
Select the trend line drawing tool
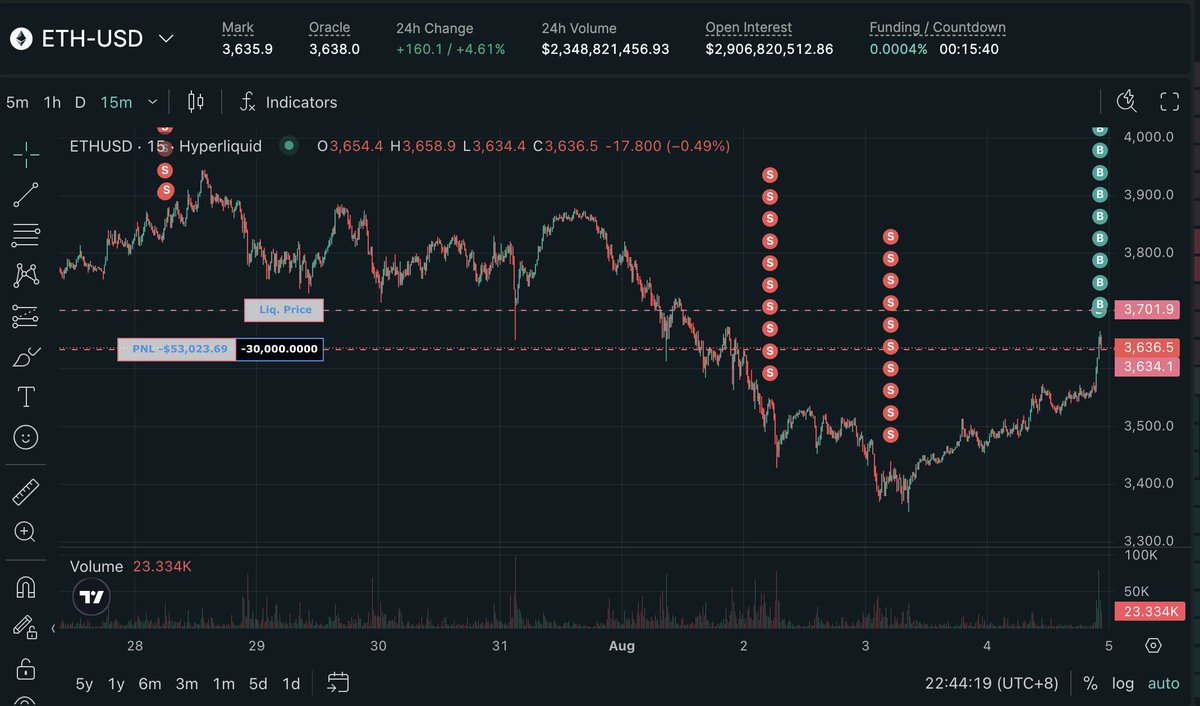click(26, 195)
